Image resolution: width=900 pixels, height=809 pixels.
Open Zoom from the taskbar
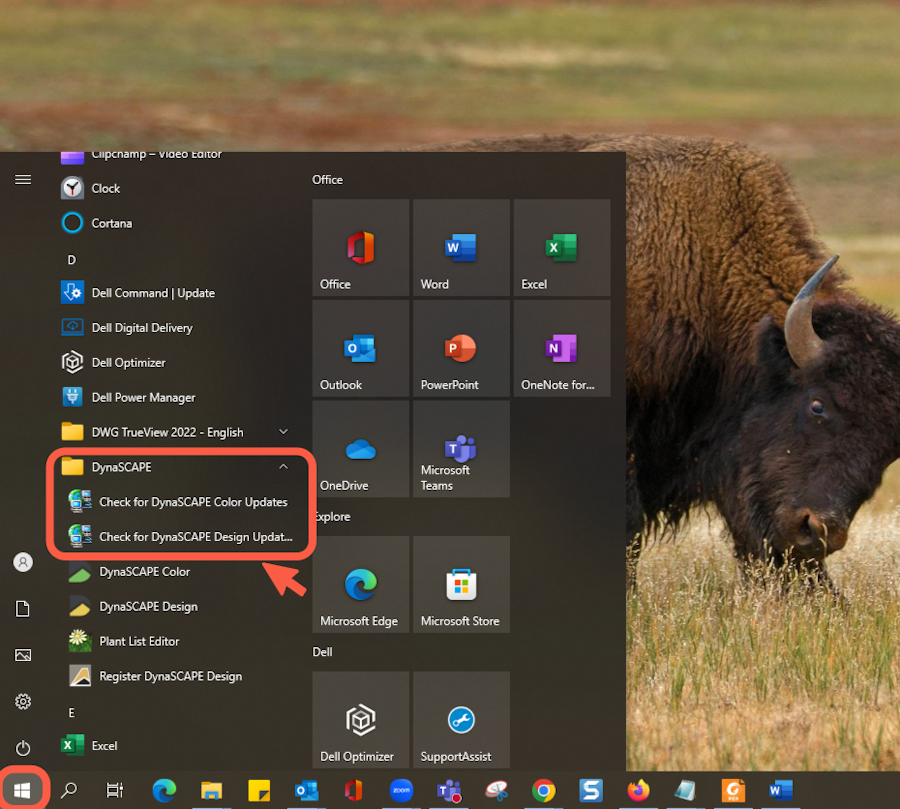pyautogui.click(x=401, y=791)
